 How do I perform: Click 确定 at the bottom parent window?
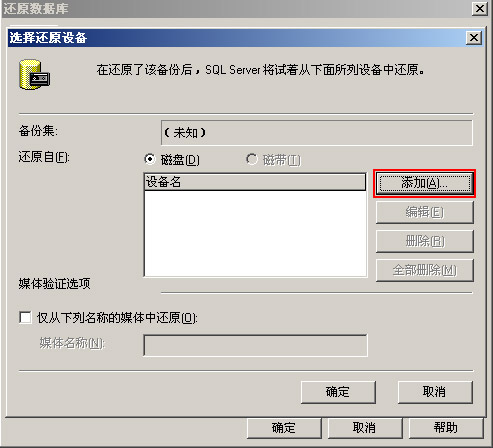284,428
